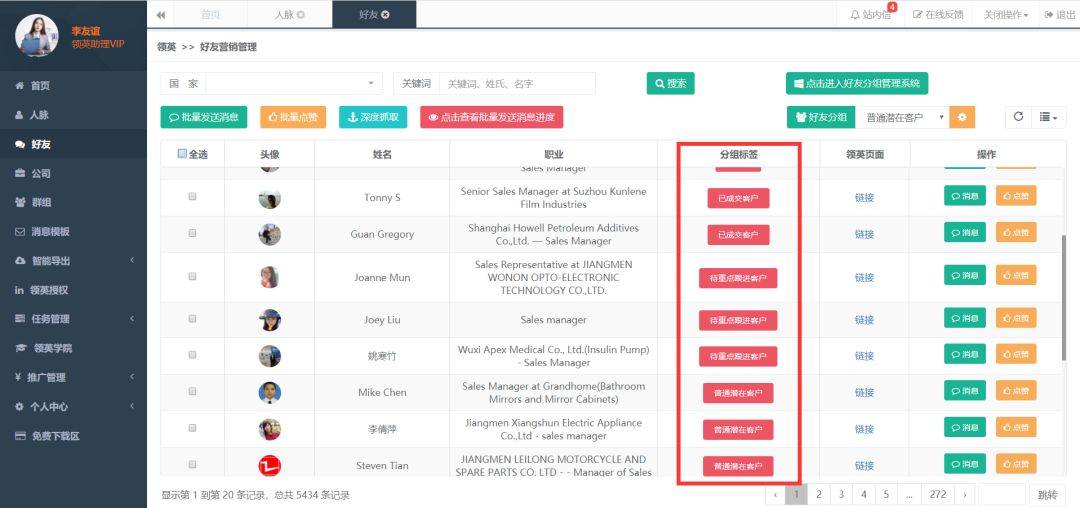The image size is (1080, 508).
Task: Click the orange gear icon beside 好友分组
Action: [962, 117]
